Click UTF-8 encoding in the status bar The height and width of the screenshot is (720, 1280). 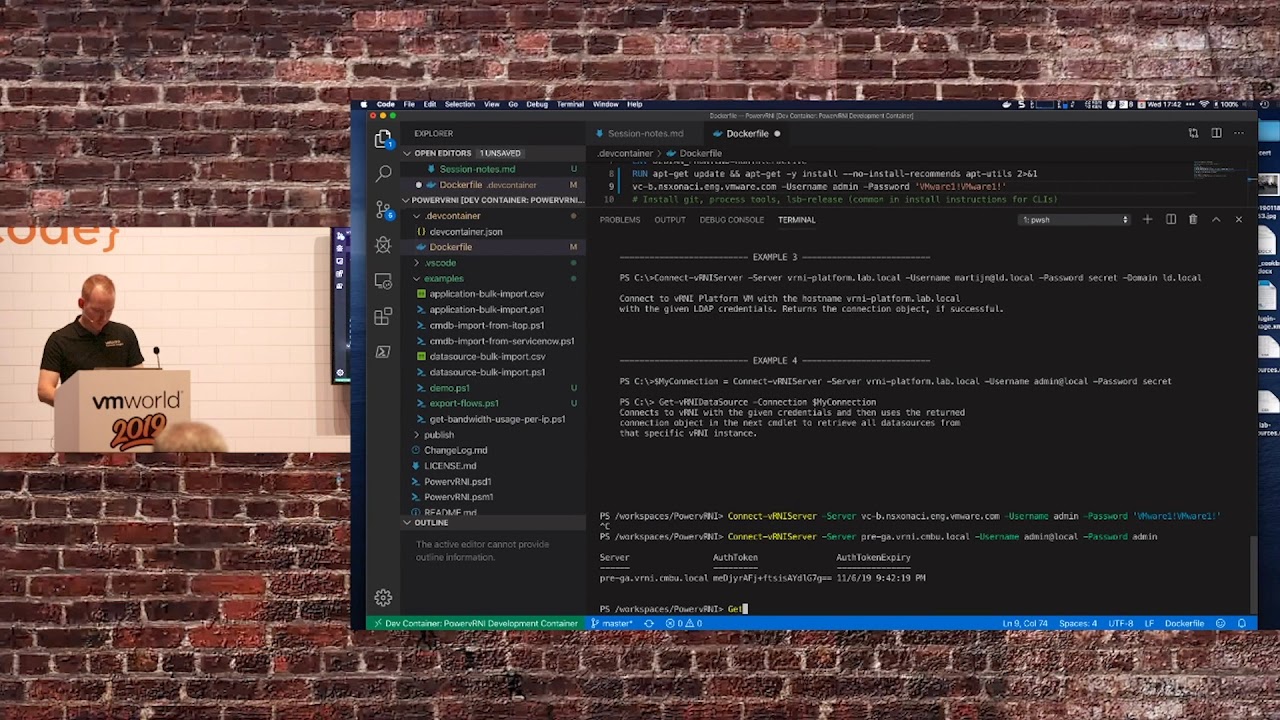(x=1123, y=623)
